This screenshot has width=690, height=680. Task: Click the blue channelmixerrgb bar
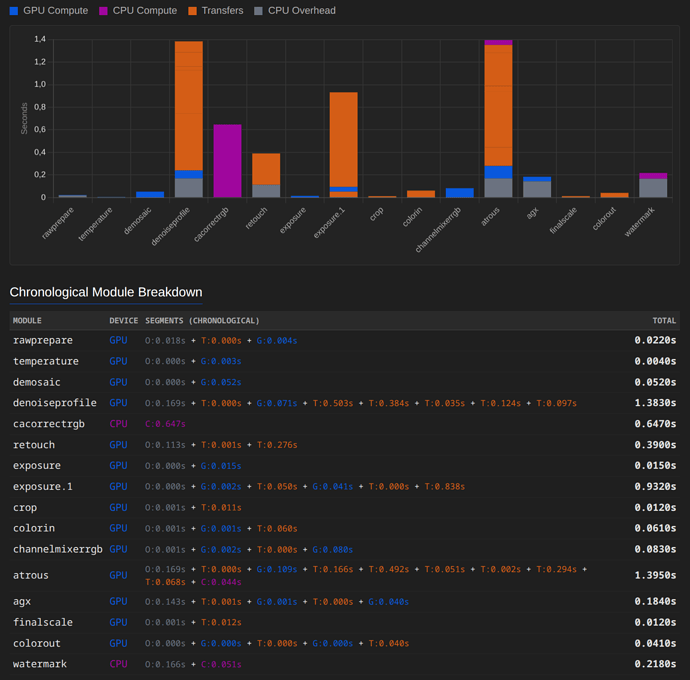click(x=460, y=192)
